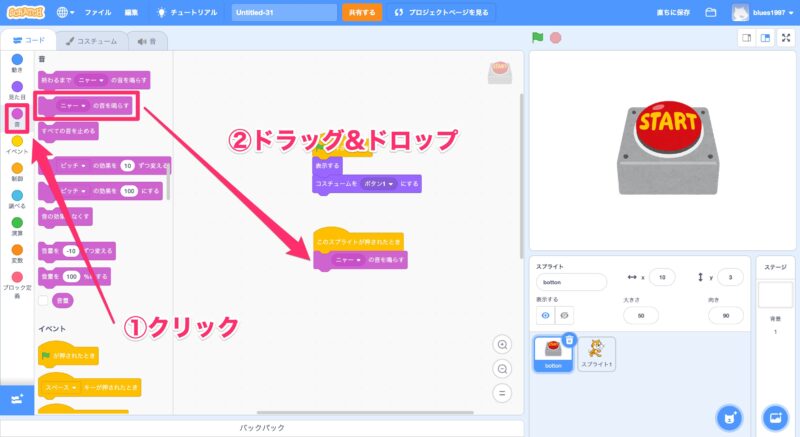Click the Untitled-31 project title field

click(284, 13)
